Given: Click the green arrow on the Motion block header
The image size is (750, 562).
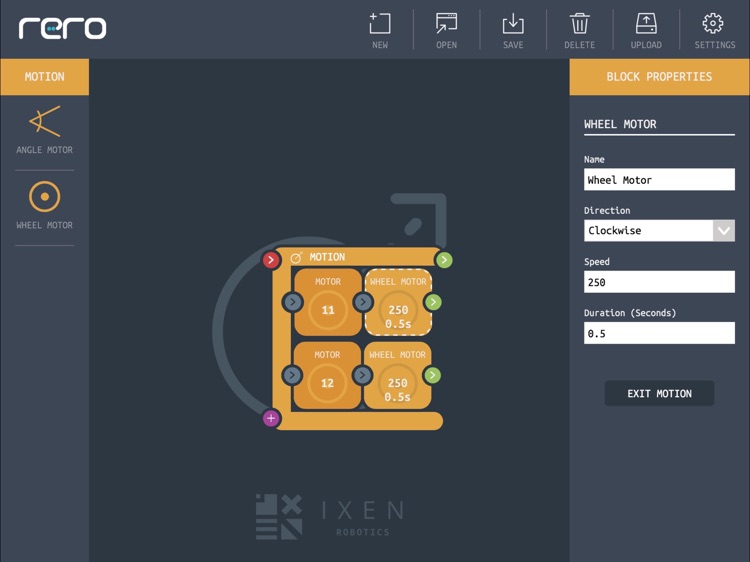Looking at the screenshot, I should (444, 260).
